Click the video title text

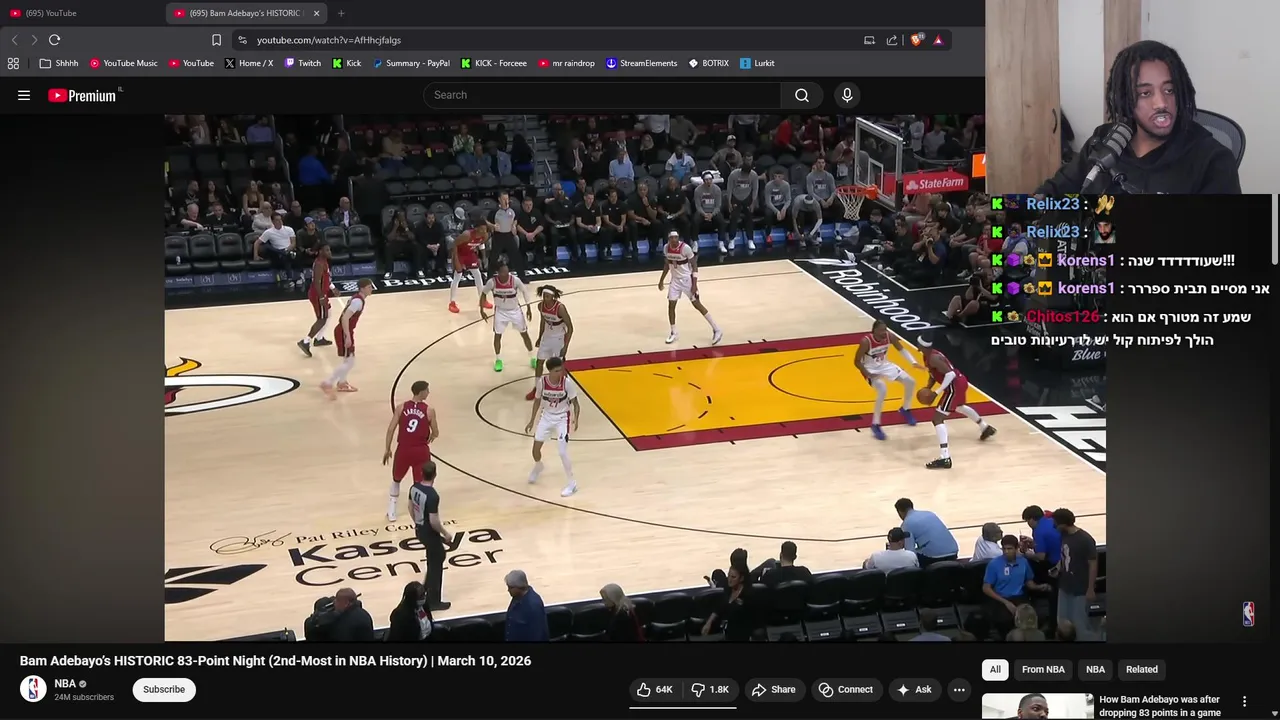click(275, 661)
